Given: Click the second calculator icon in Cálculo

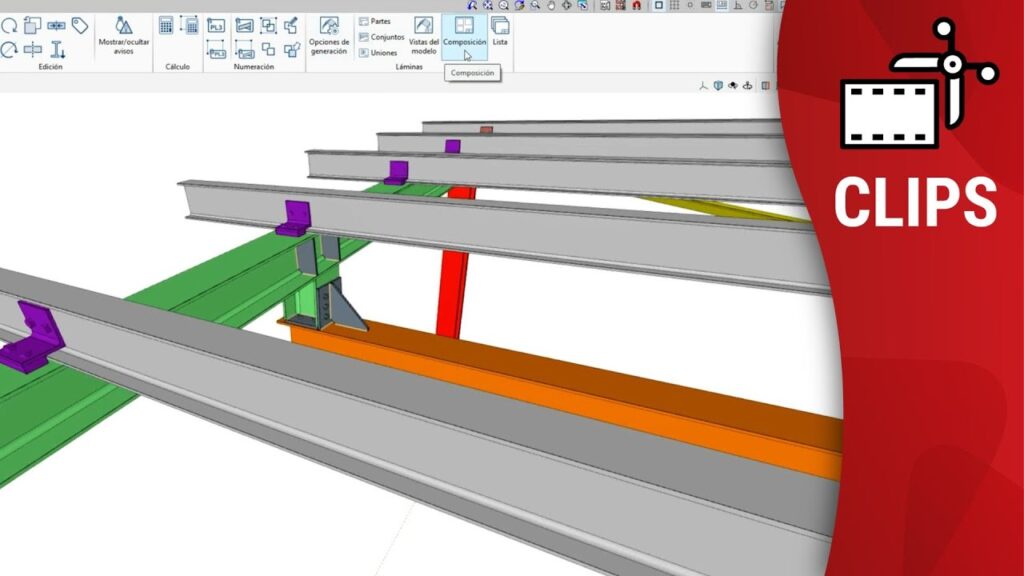Looking at the screenshot, I should [189, 26].
